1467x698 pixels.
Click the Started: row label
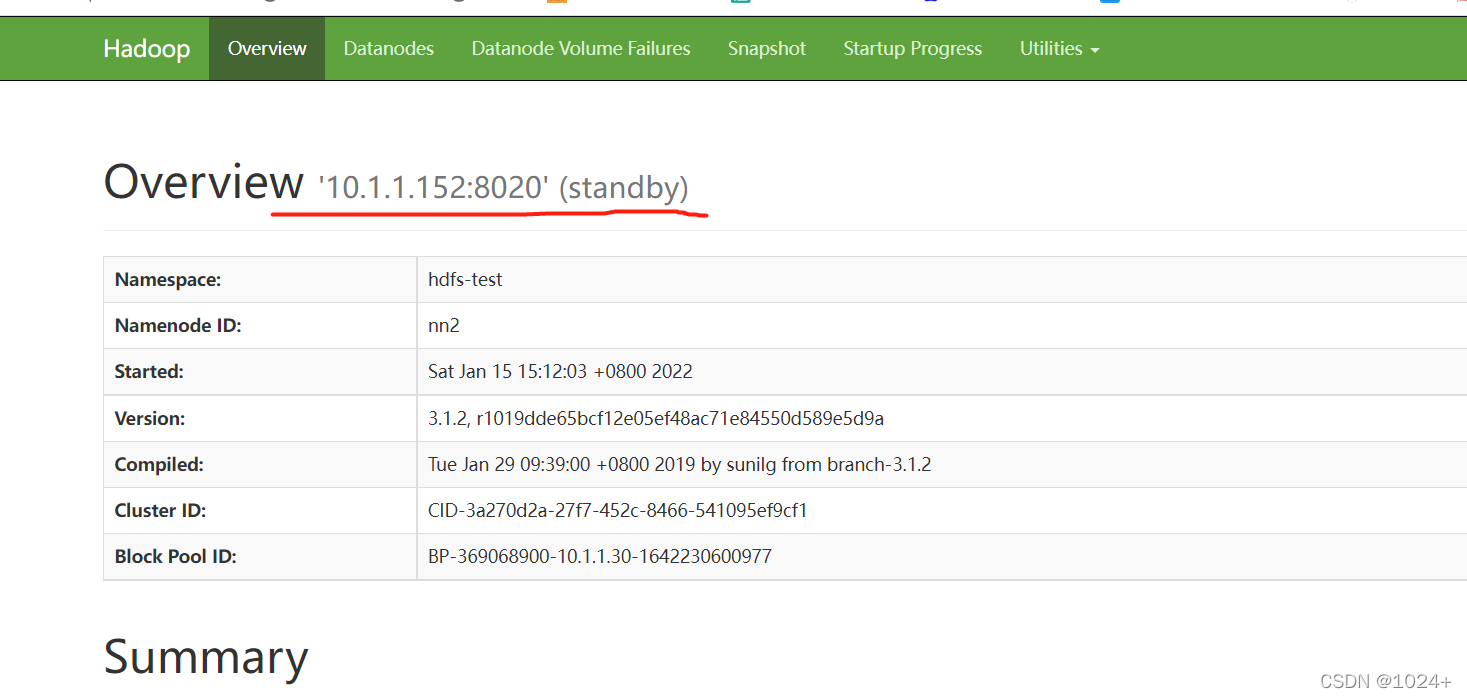[x=149, y=372]
